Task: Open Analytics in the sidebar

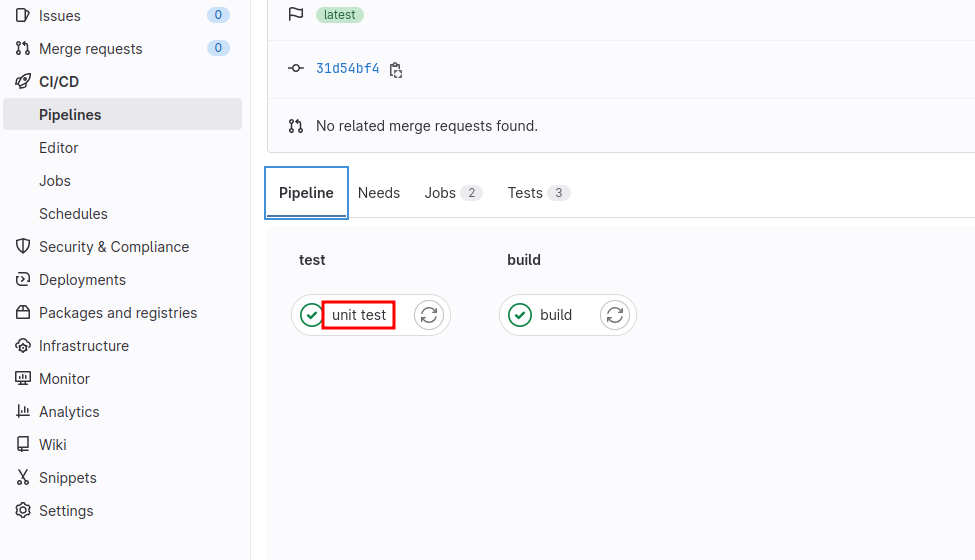Action: [x=69, y=411]
